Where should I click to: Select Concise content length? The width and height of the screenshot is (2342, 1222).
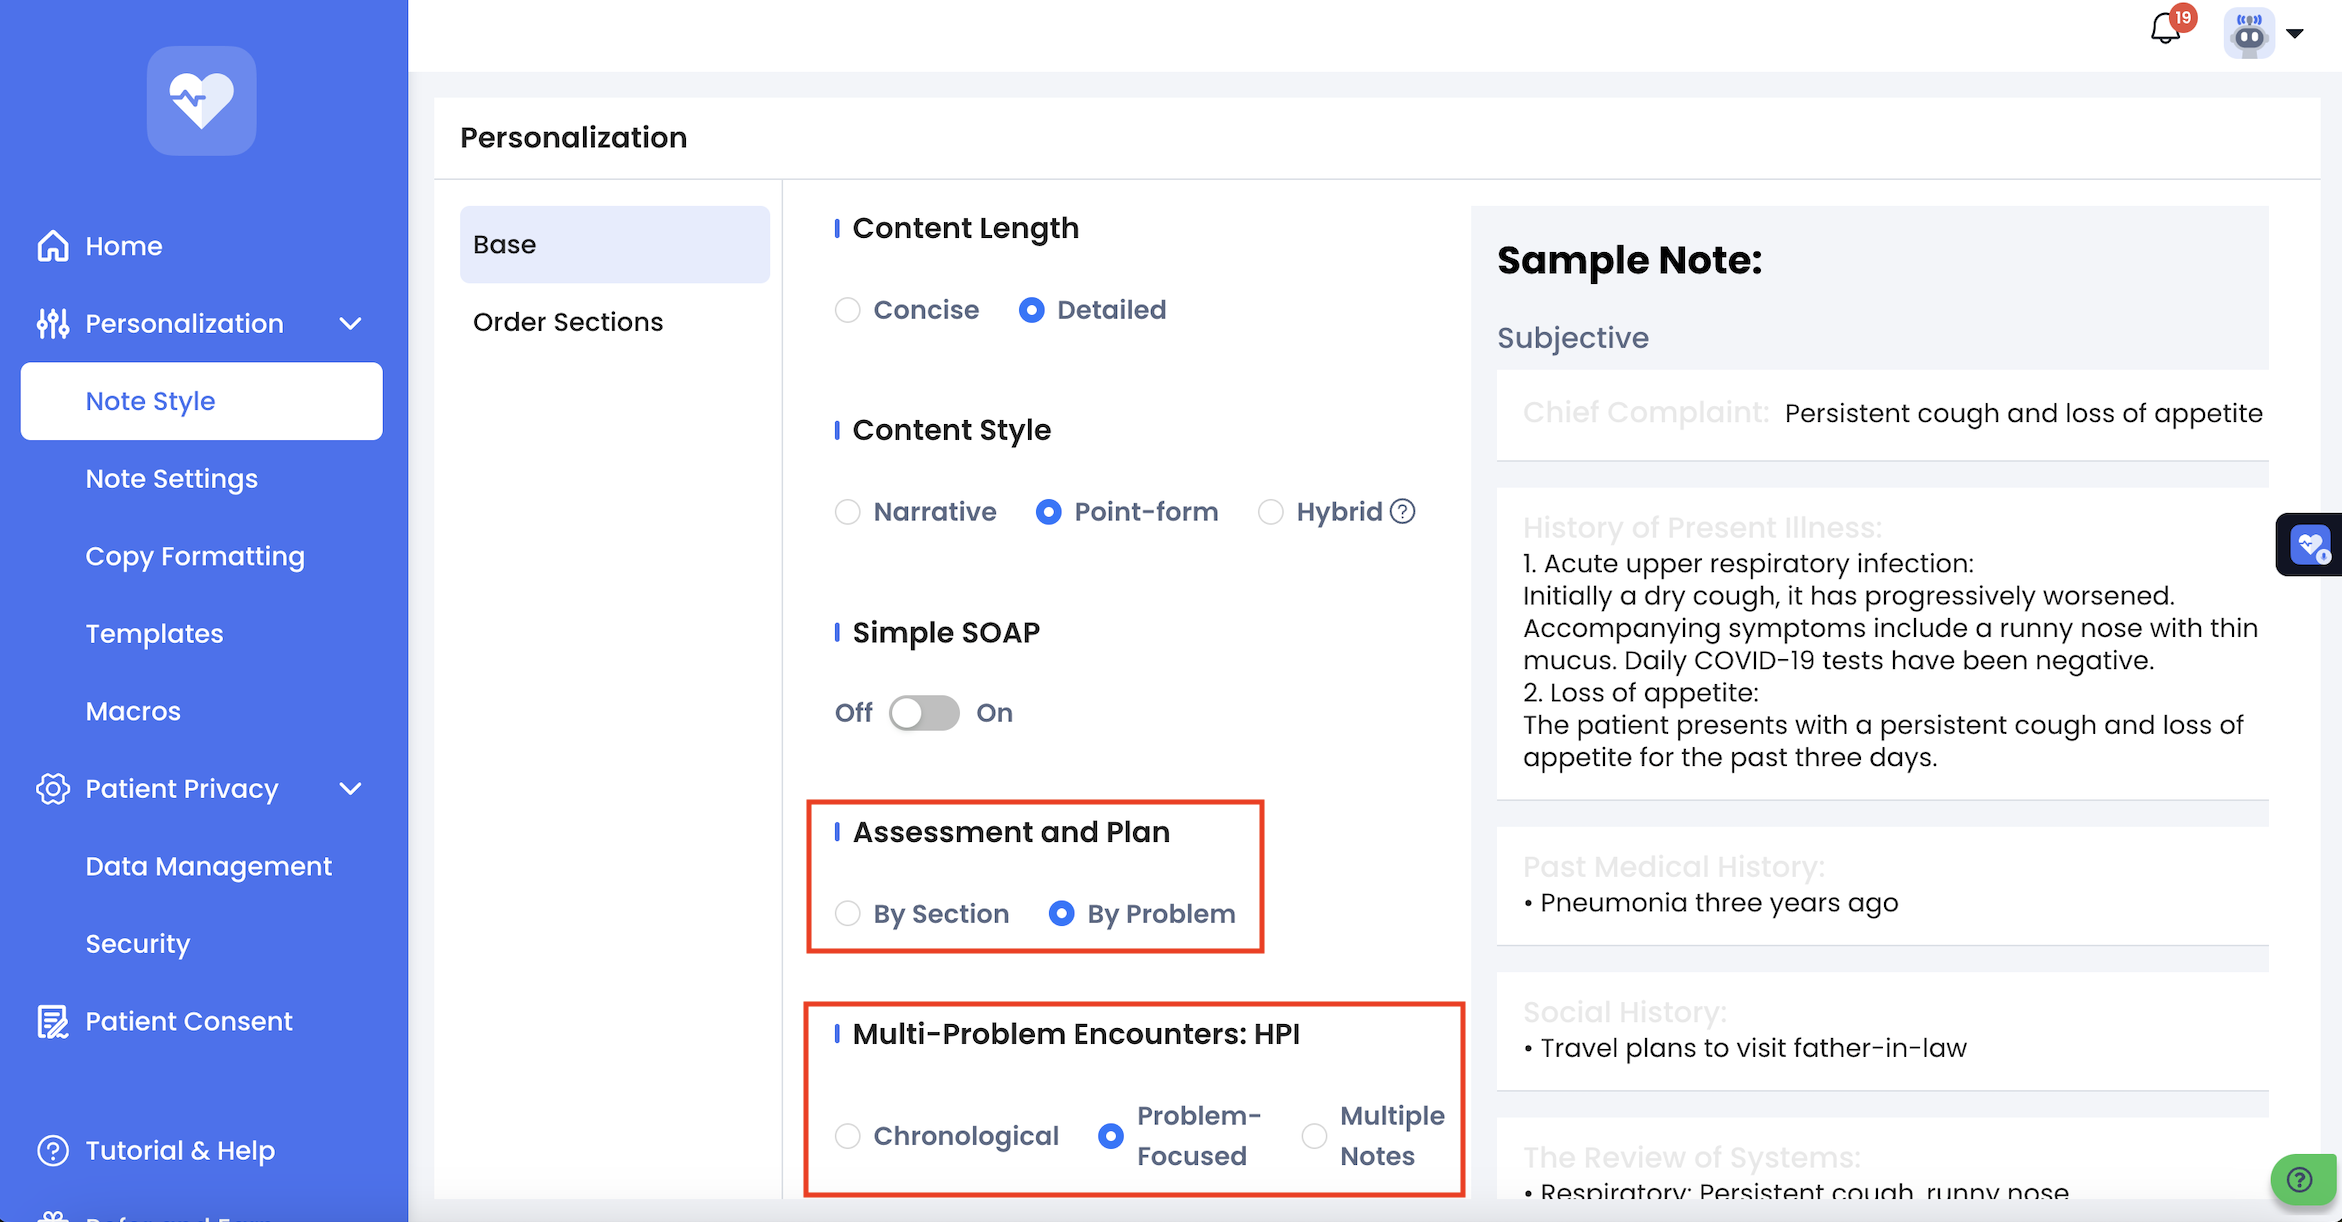[x=848, y=310]
